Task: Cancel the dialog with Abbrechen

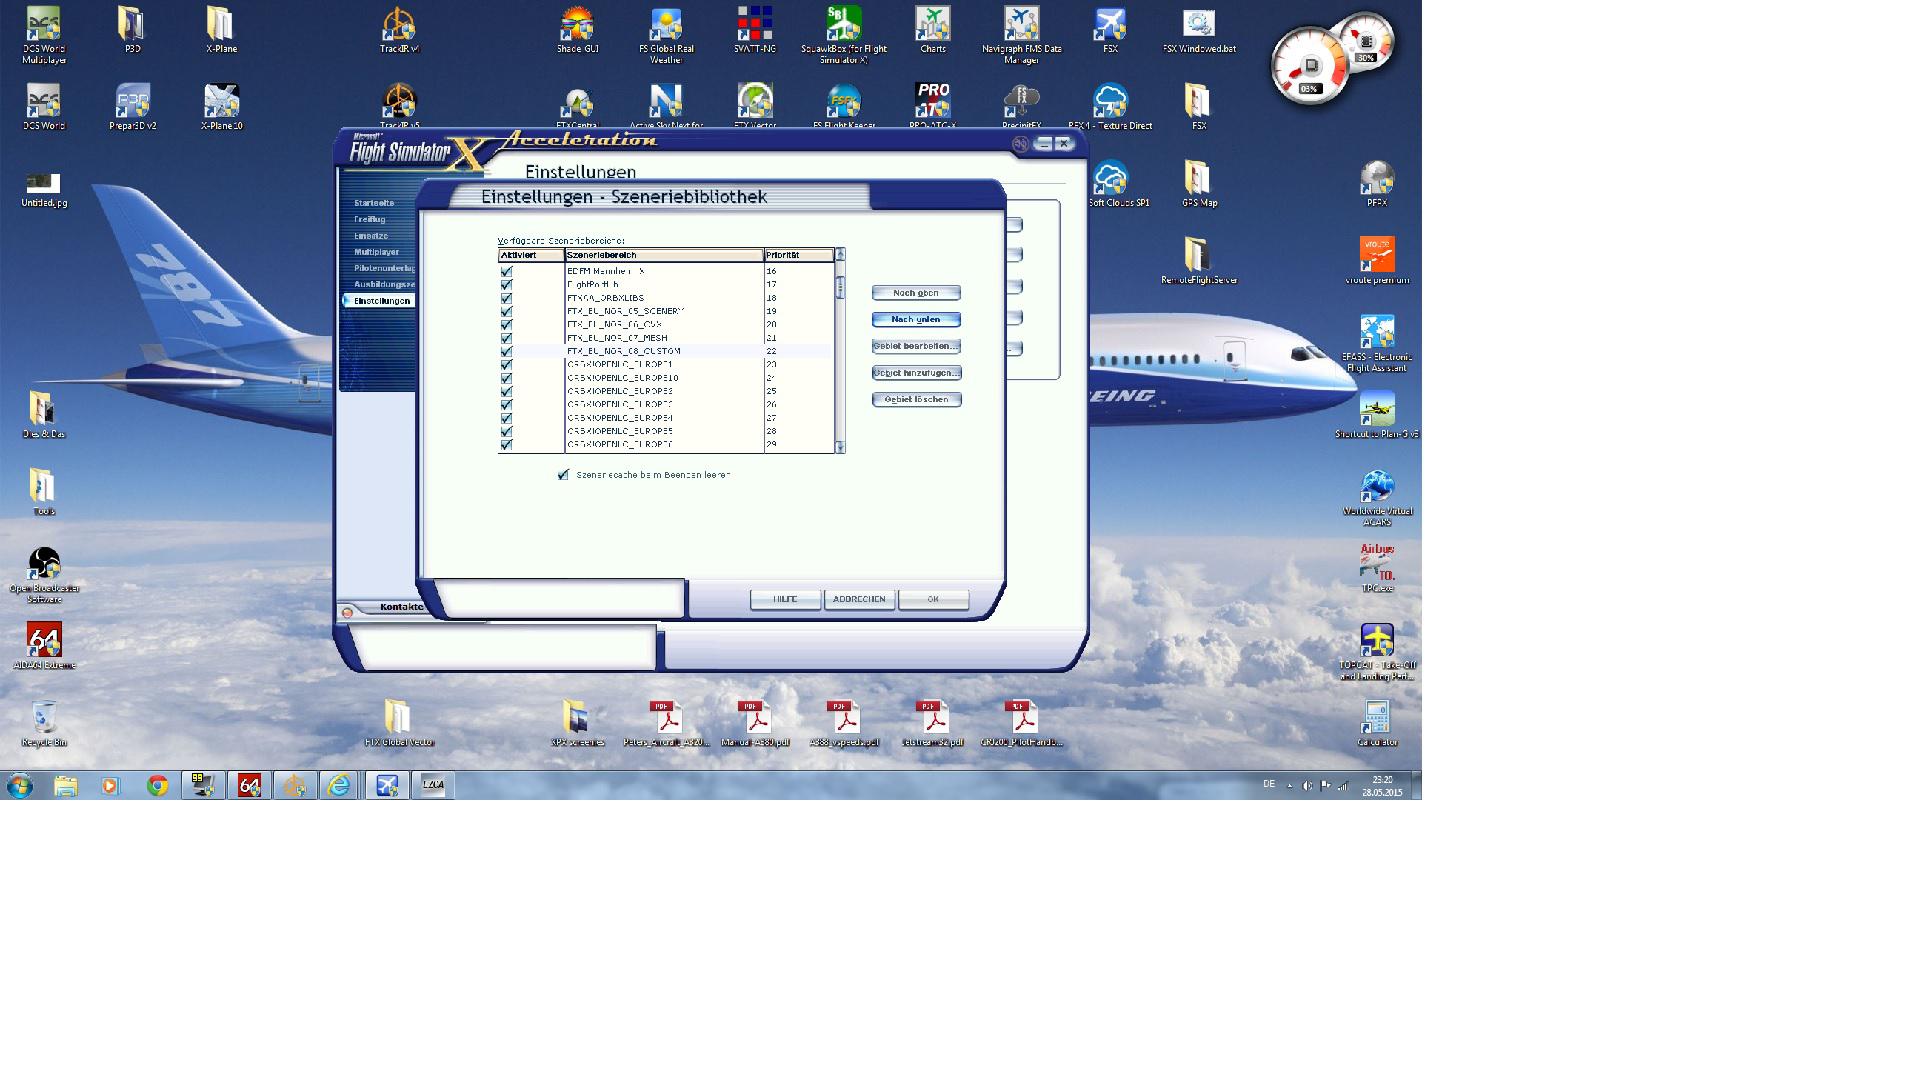Action: click(x=859, y=599)
